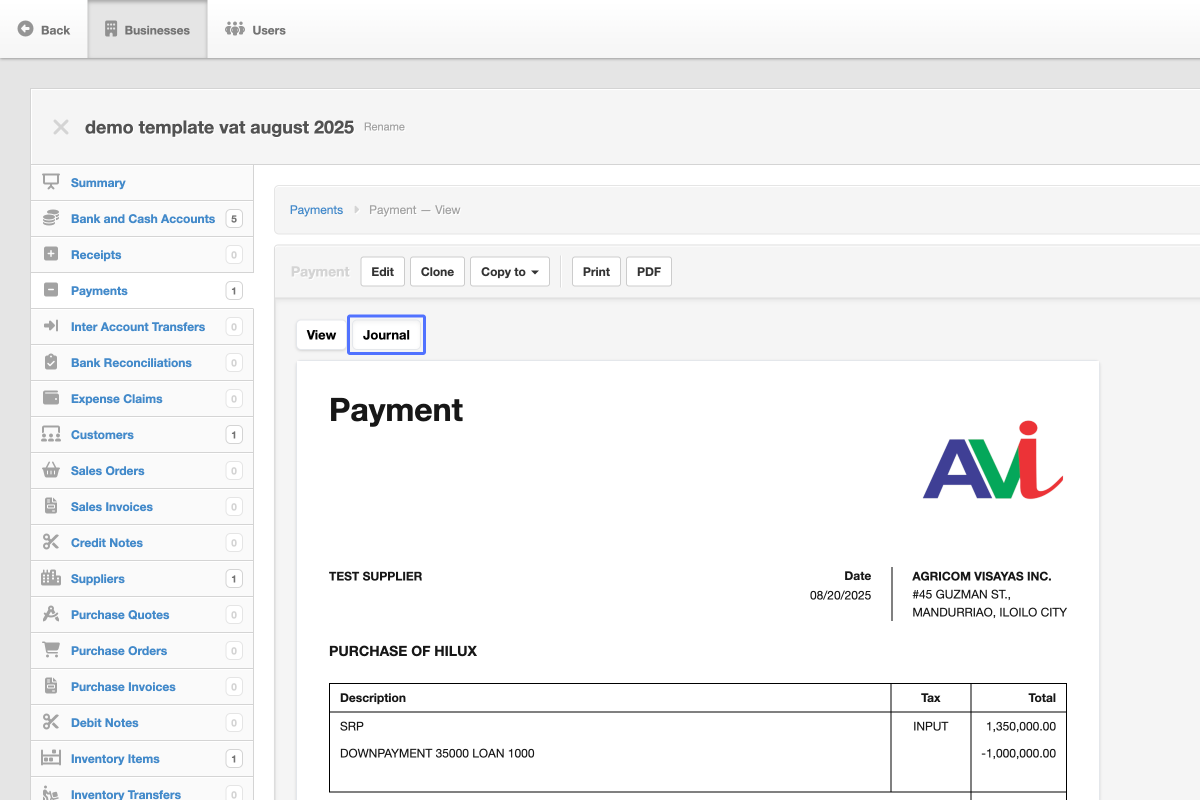
Task: Select the View tab
Action: pos(321,335)
